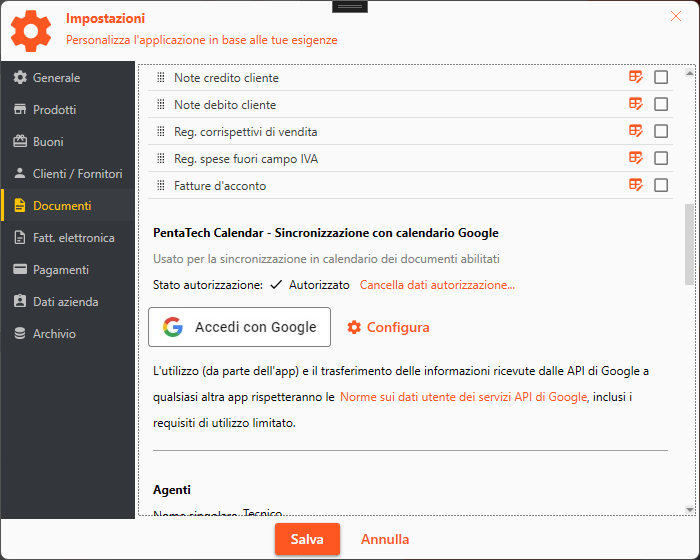Enable the Note credito cliente checkbox

(x=661, y=77)
